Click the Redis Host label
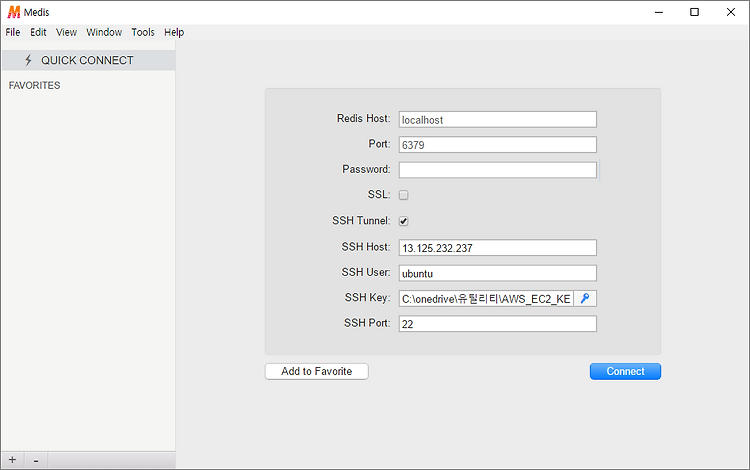 364,118
